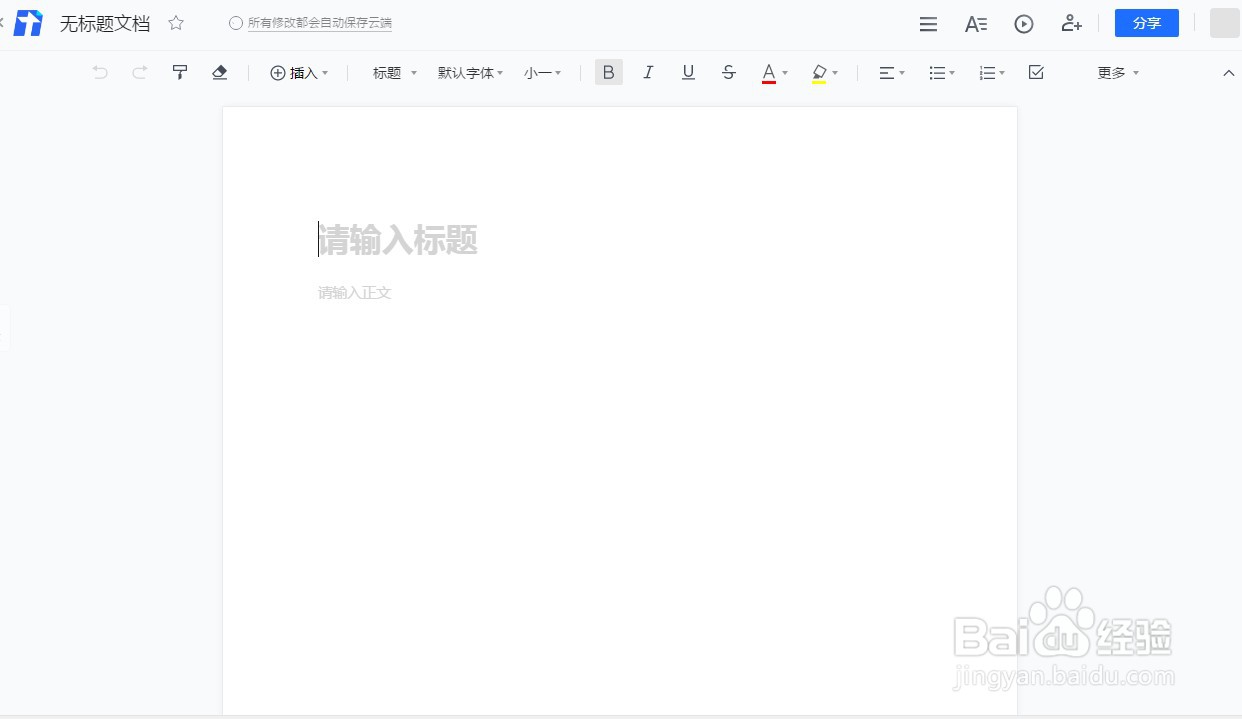Open the text alignment dropdown
Viewport: 1242px width, 719px height.
(892, 73)
